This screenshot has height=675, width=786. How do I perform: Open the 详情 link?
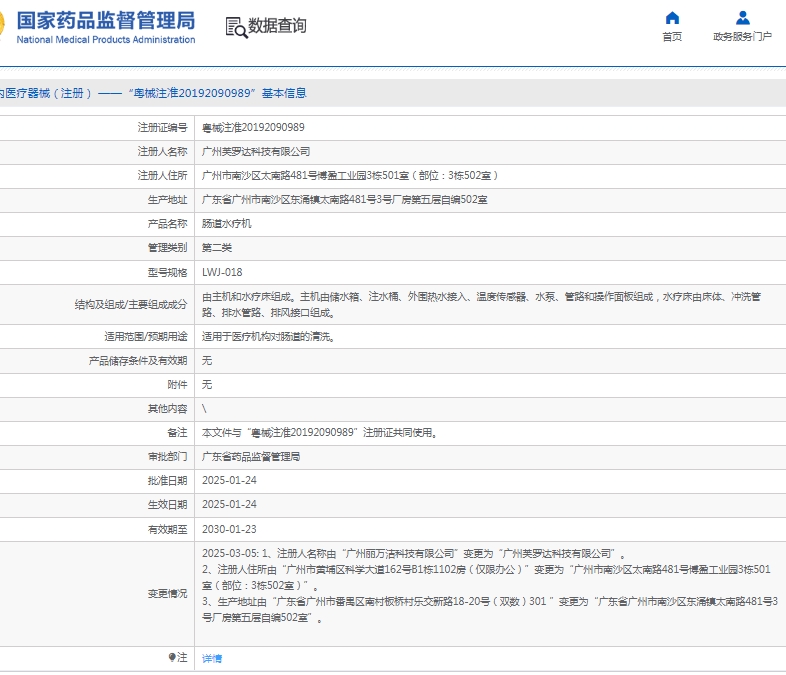[212, 658]
